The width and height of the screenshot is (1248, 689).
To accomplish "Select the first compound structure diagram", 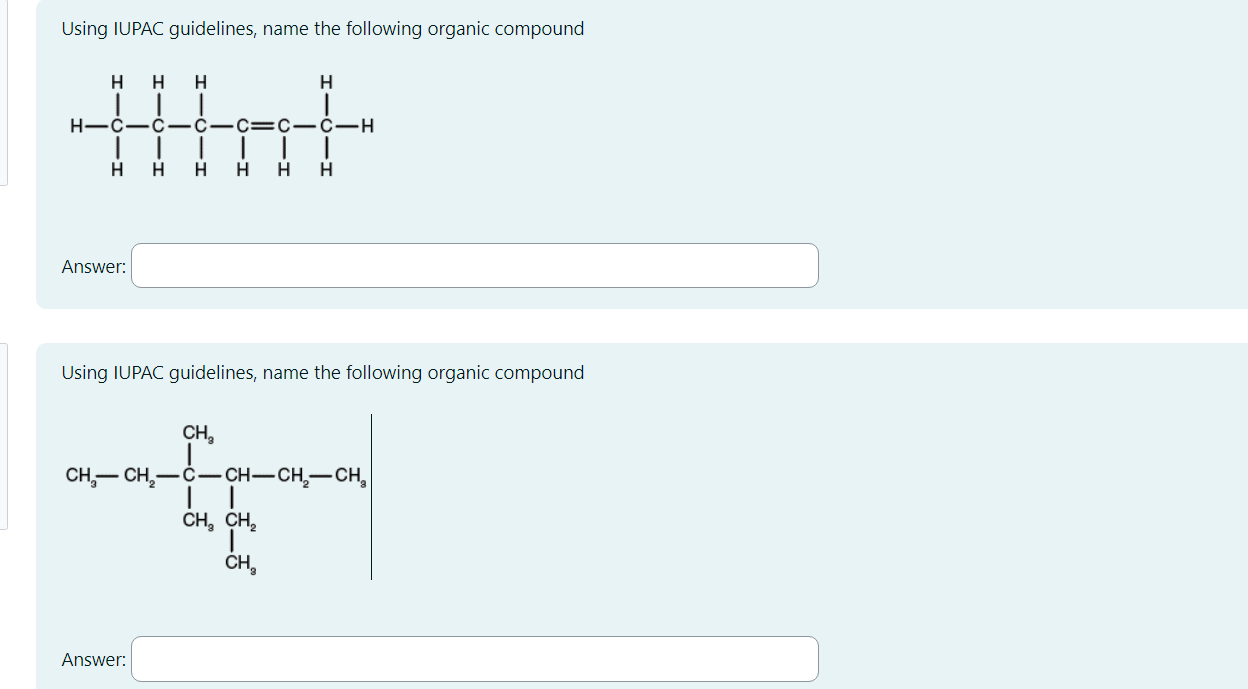I will (222, 125).
